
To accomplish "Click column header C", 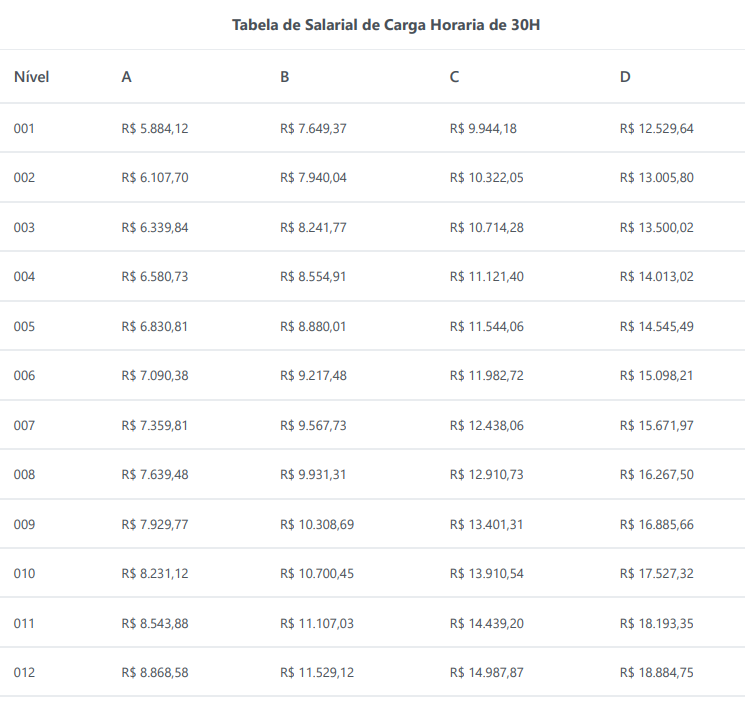I will coord(455,77).
